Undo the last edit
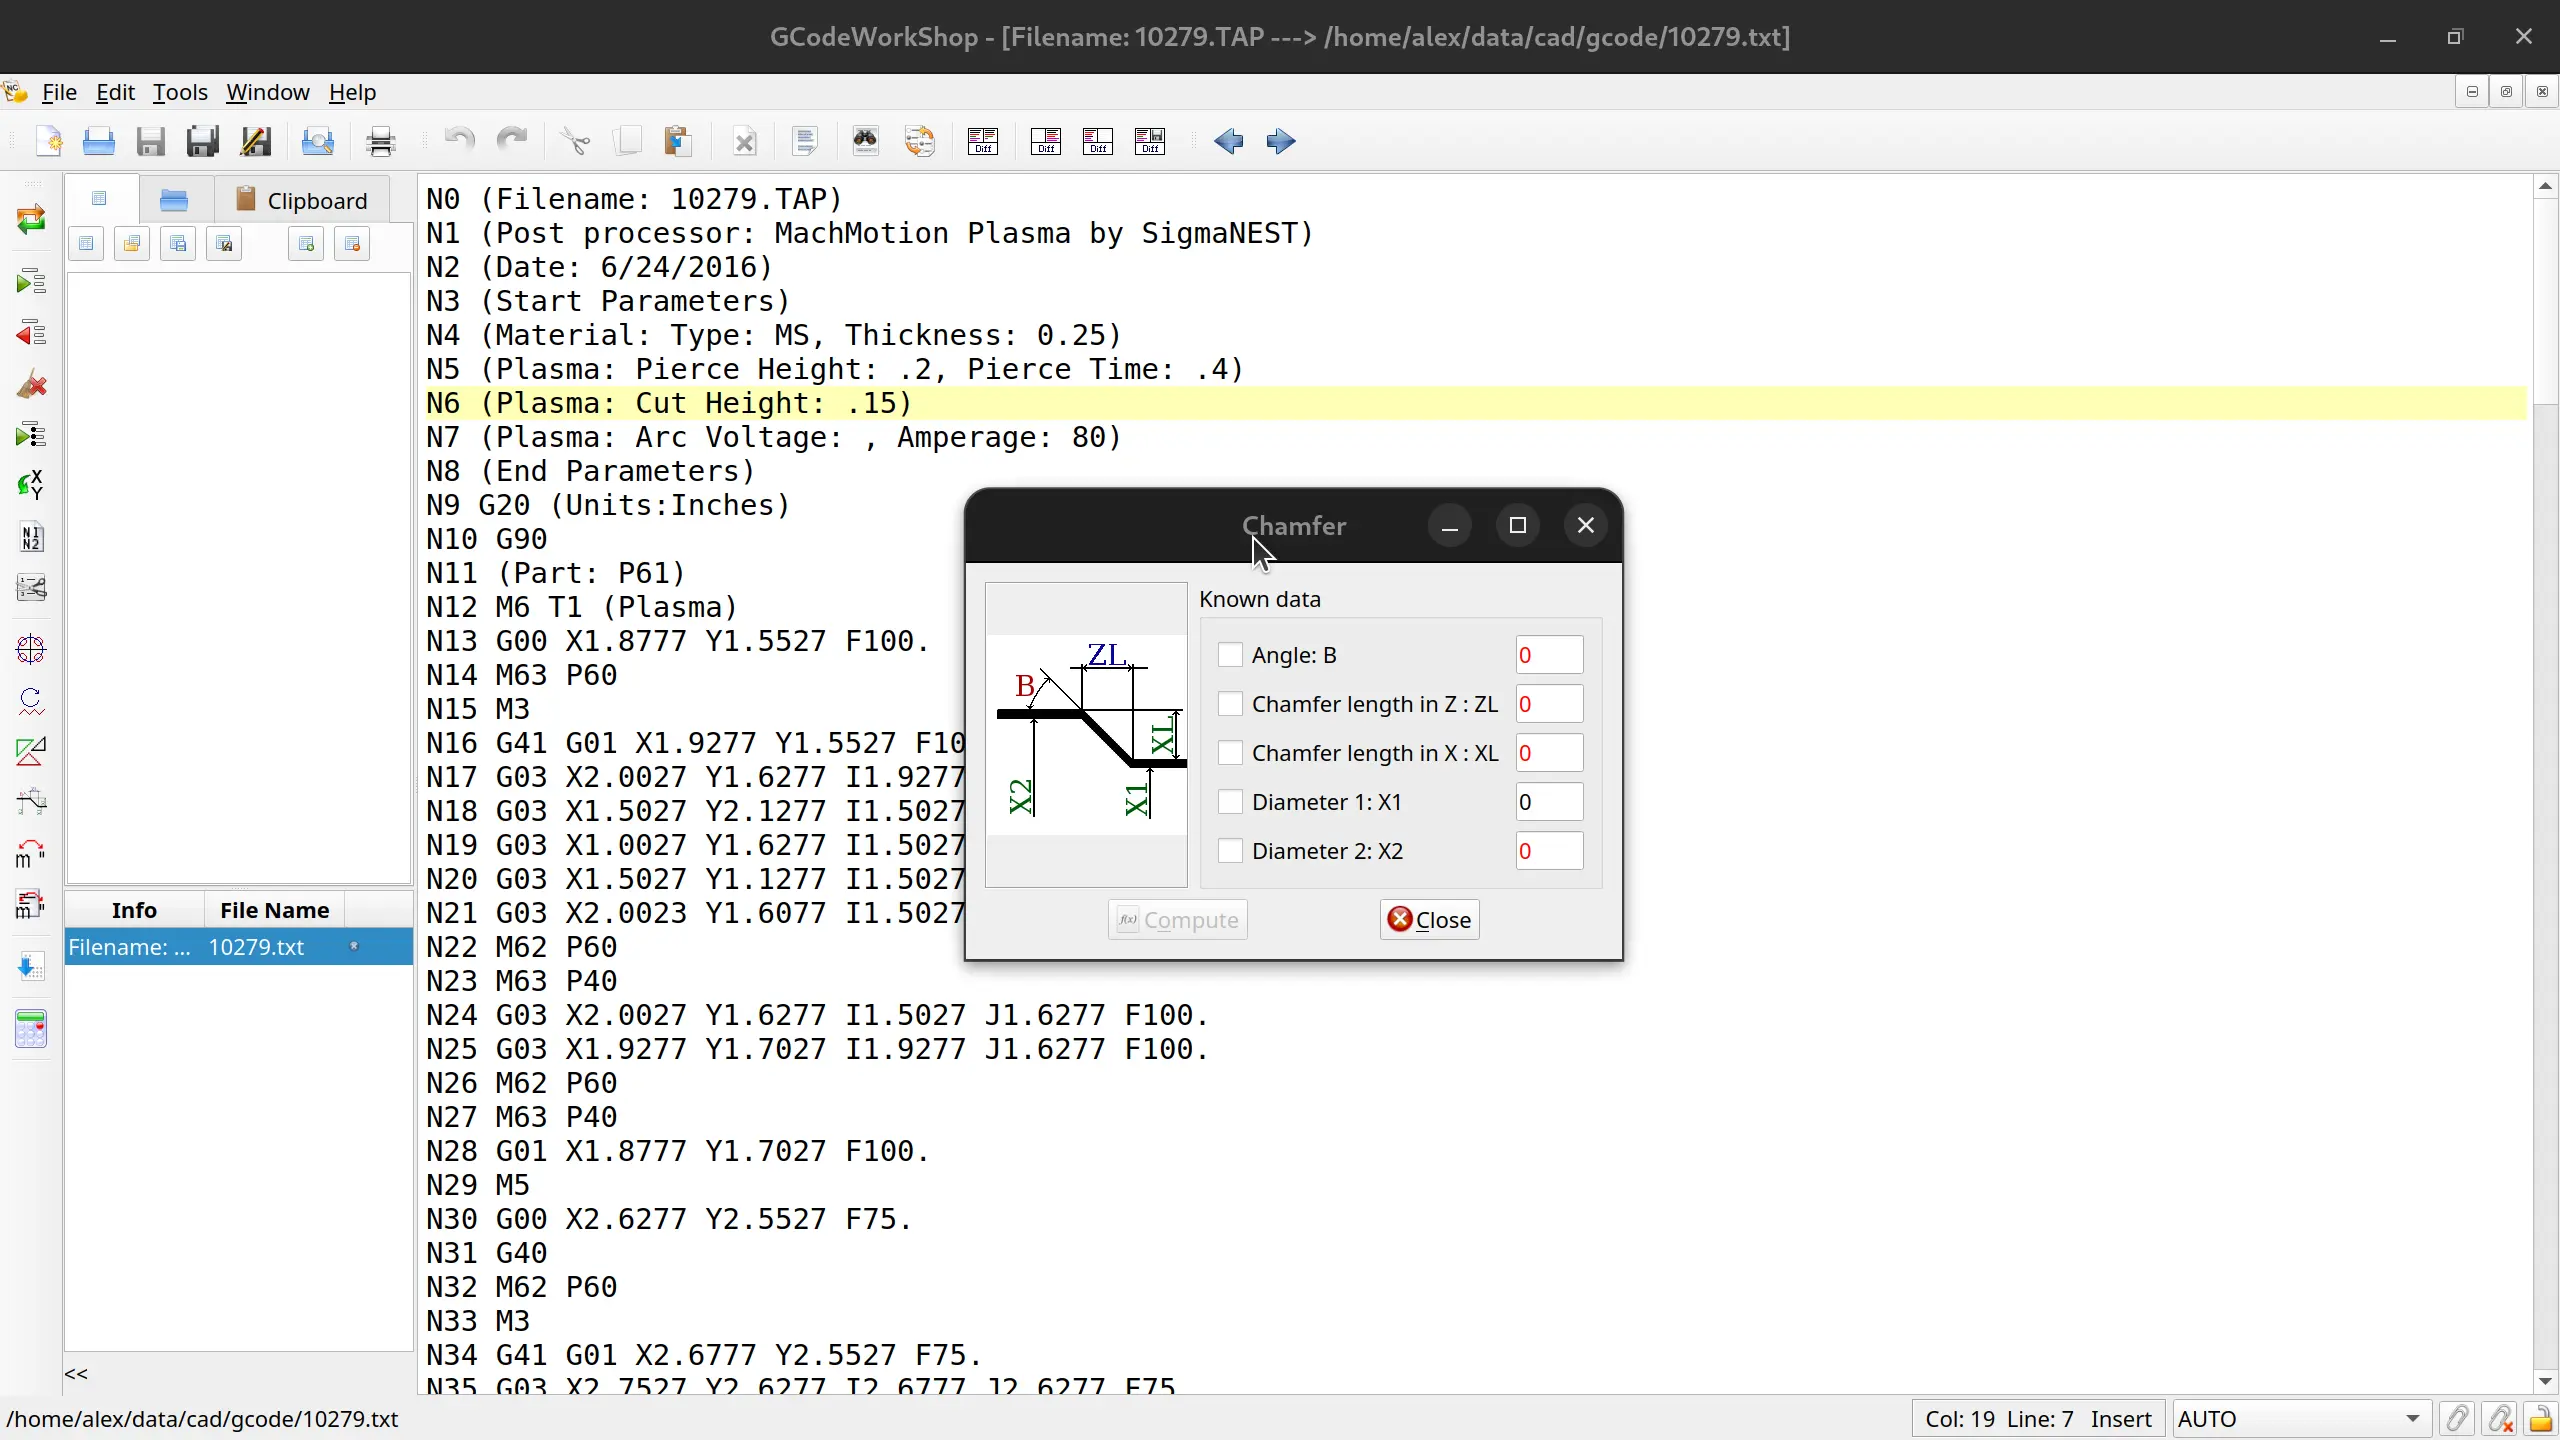Image resolution: width=2560 pixels, height=1440 pixels. 459,141
